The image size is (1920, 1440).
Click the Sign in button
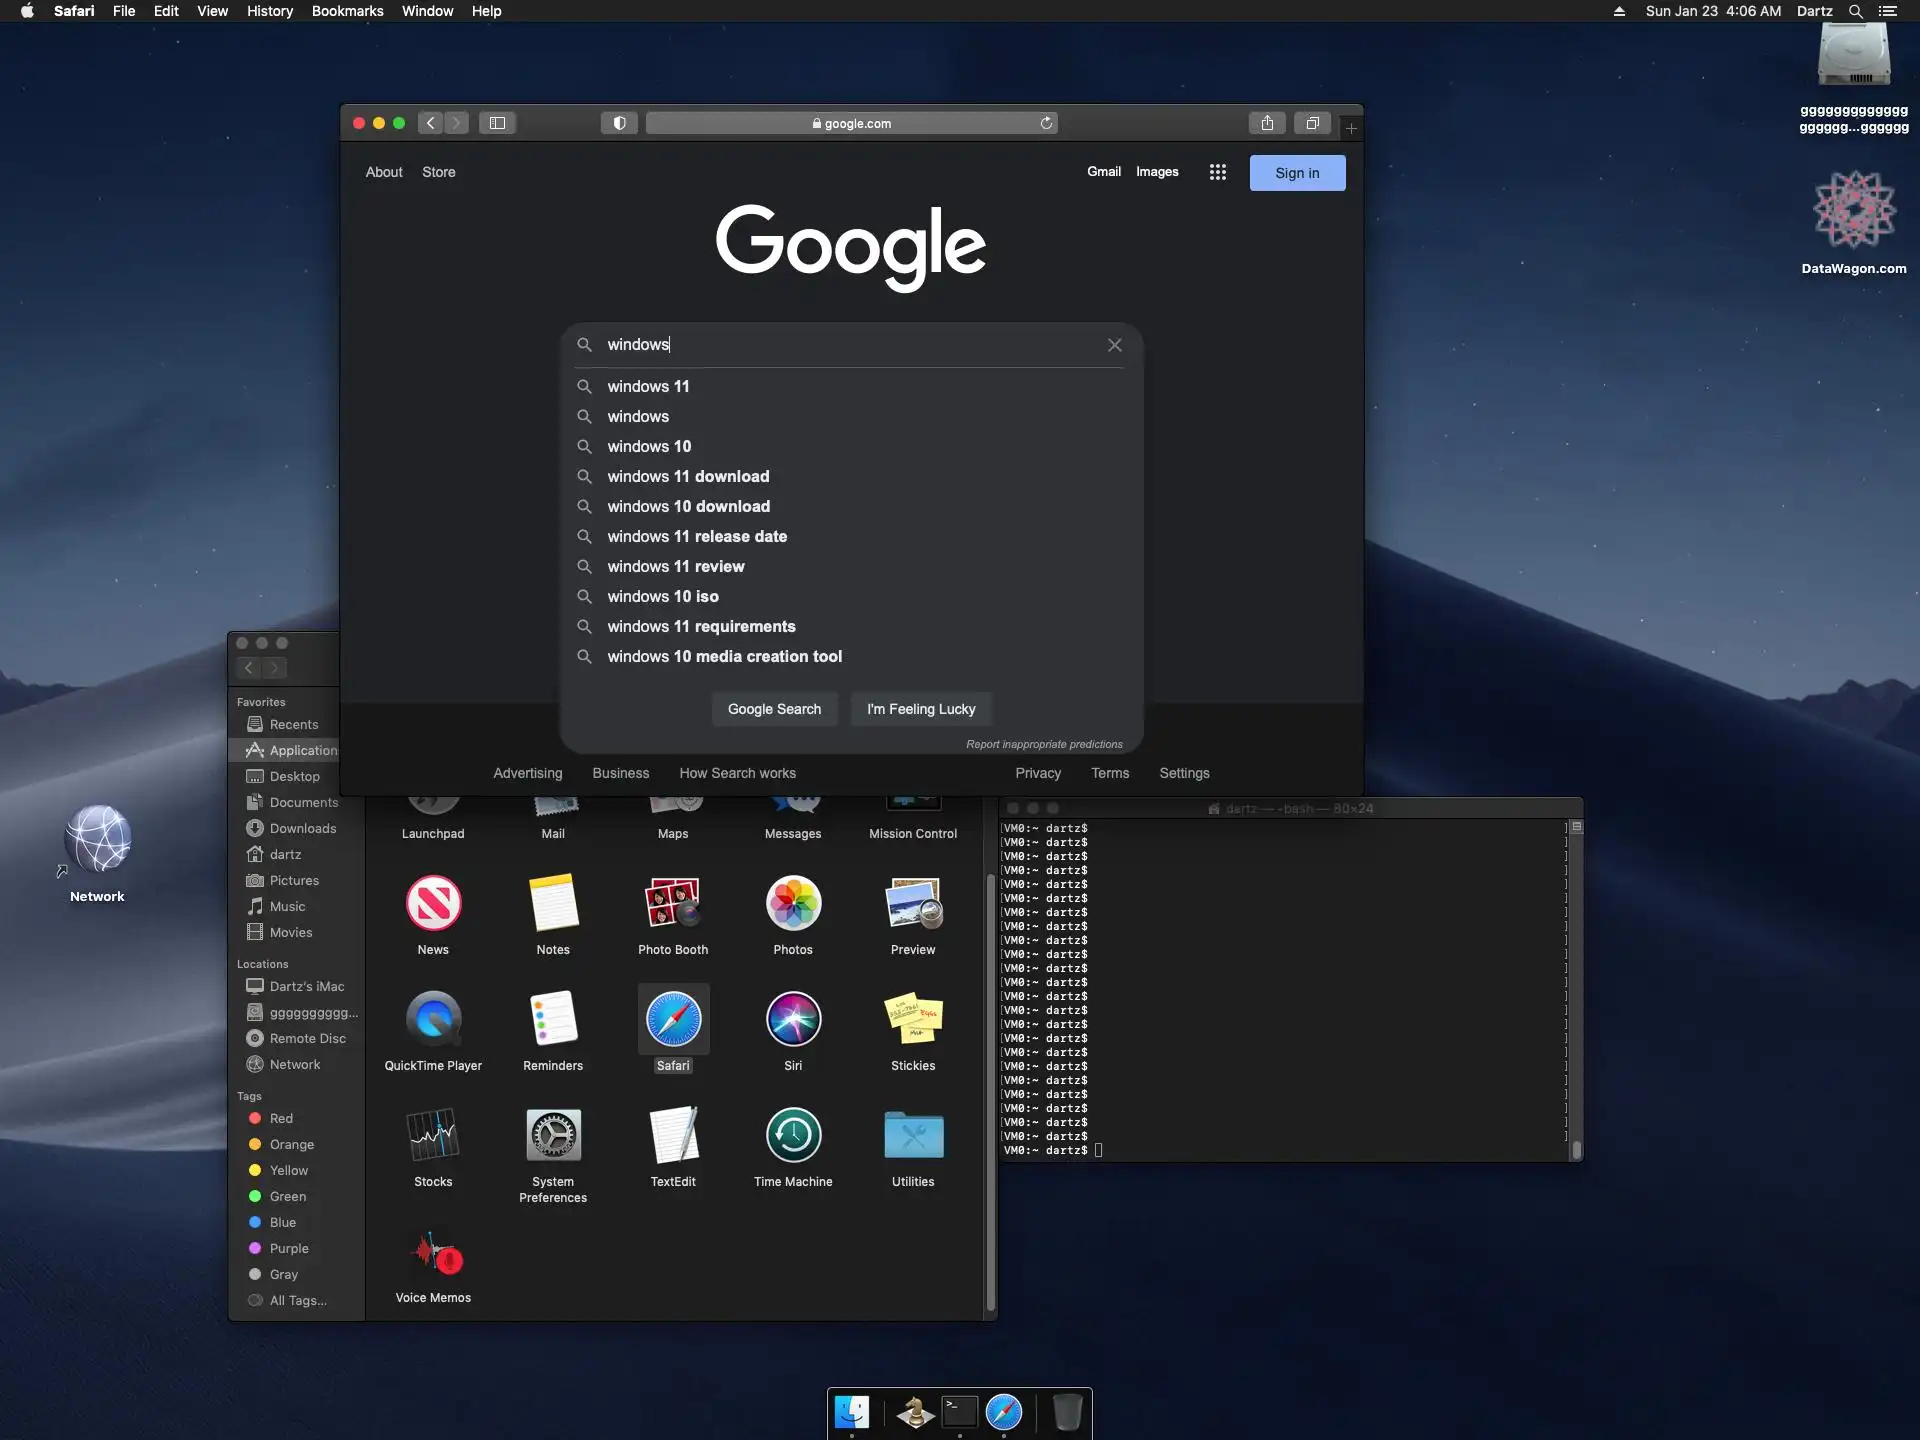point(1296,173)
